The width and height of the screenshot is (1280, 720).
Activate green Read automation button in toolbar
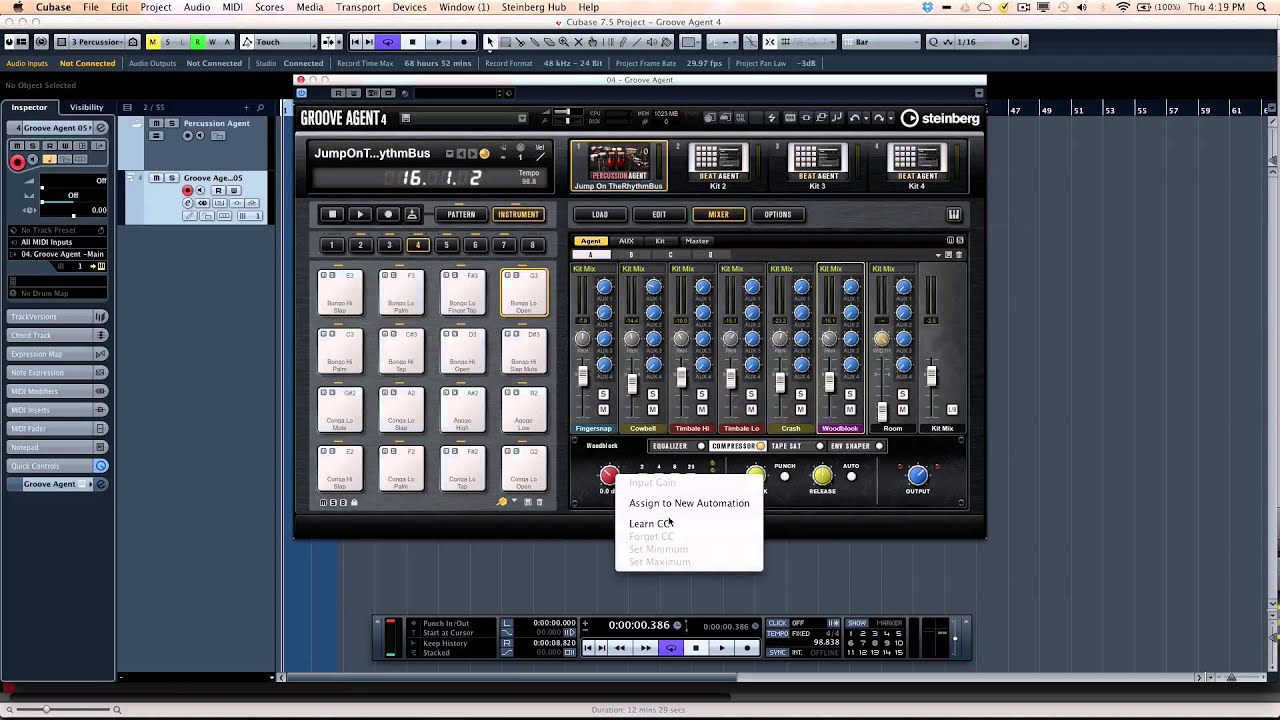click(x=198, y=42)
